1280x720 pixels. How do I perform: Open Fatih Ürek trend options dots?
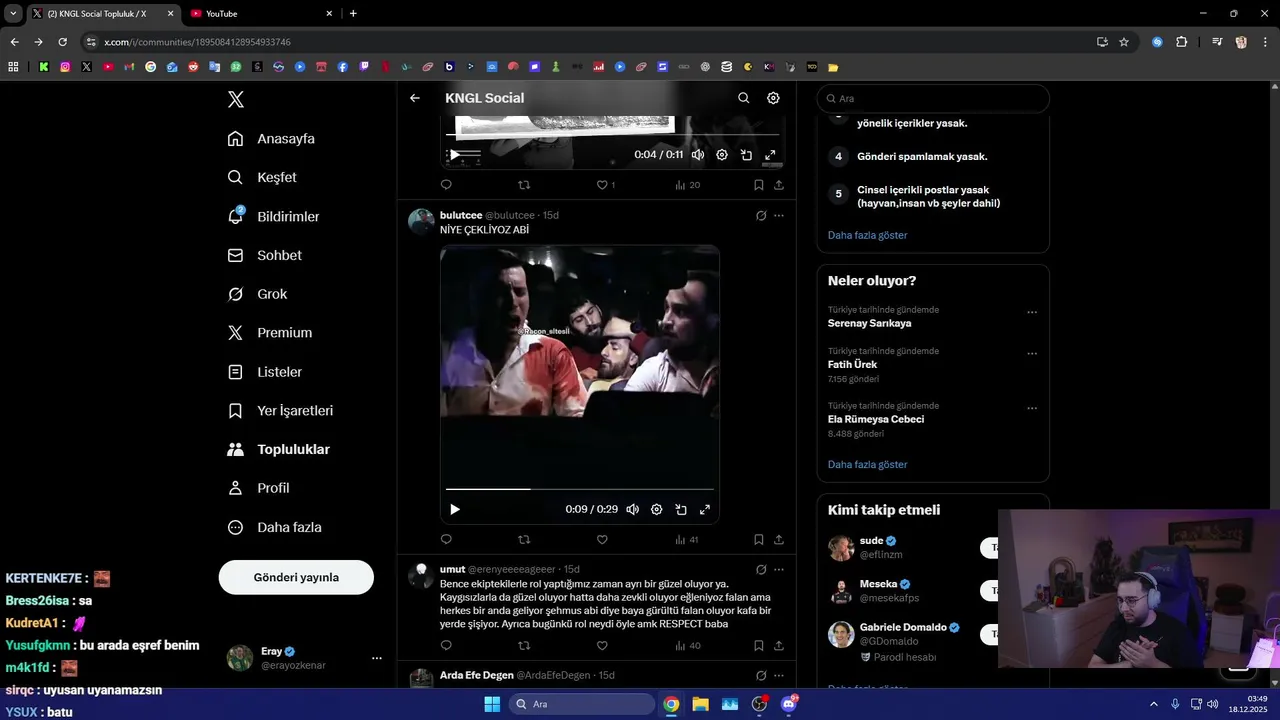click(x=1032, y=353)
